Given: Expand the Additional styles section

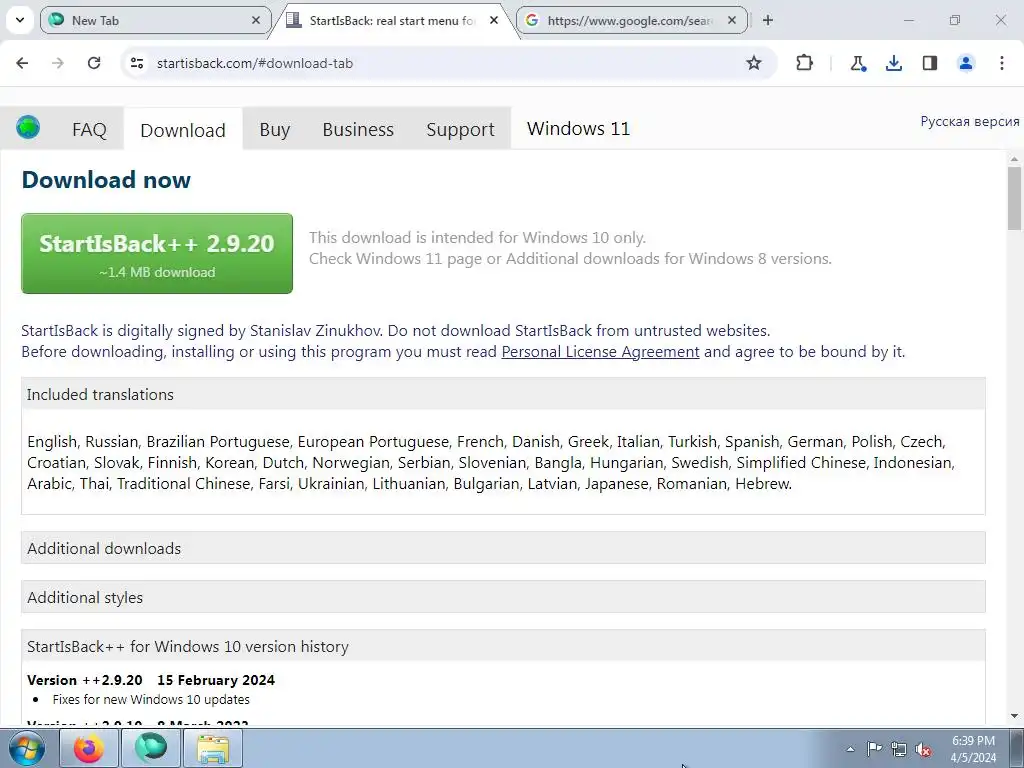Looking at the screenshot, I should (x=503, y=597).
